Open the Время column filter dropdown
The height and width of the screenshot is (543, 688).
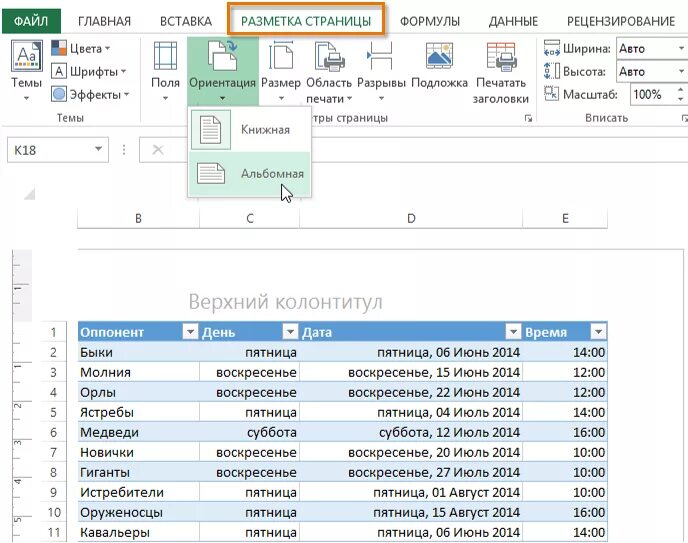[x=598, y=332]
